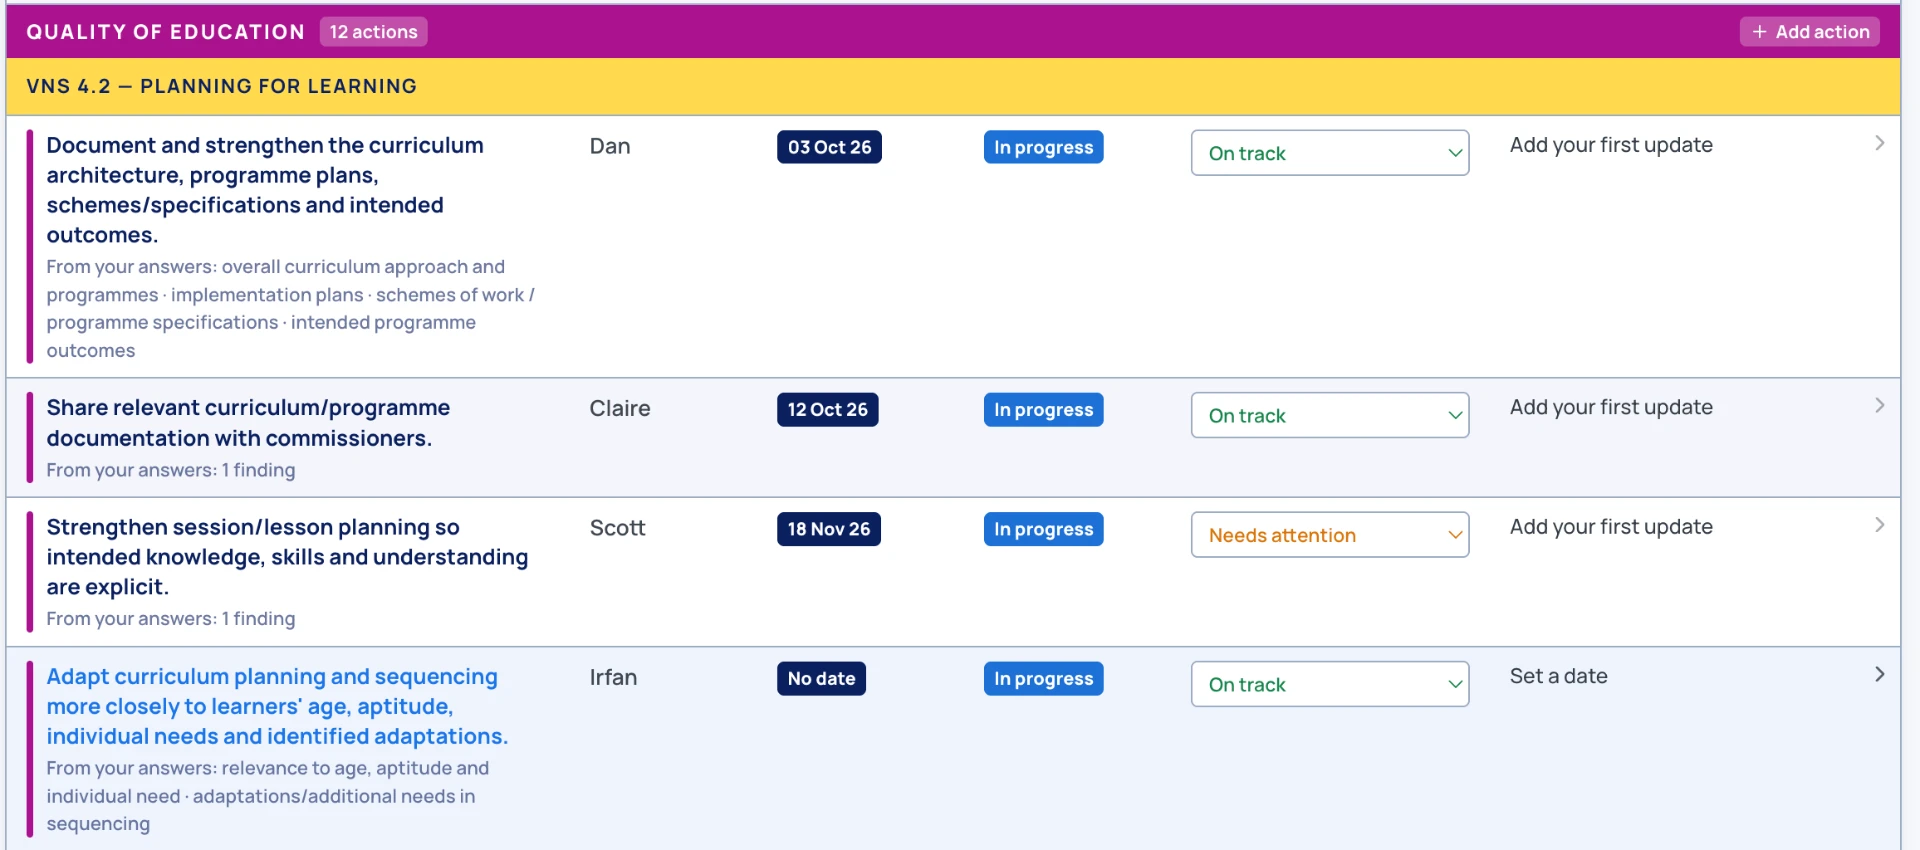Click the owner name Scott
Viewport: 1920px width, 850px height.
tap(617, 528)
